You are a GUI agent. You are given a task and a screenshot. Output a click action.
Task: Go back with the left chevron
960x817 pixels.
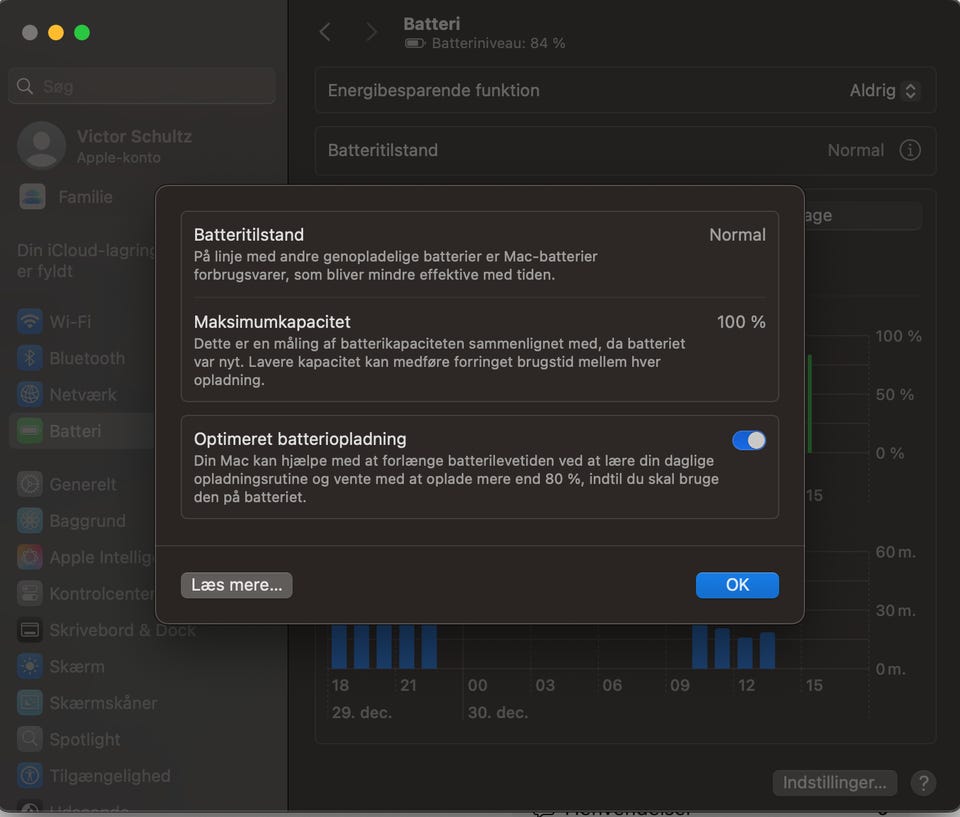(325, 32)
